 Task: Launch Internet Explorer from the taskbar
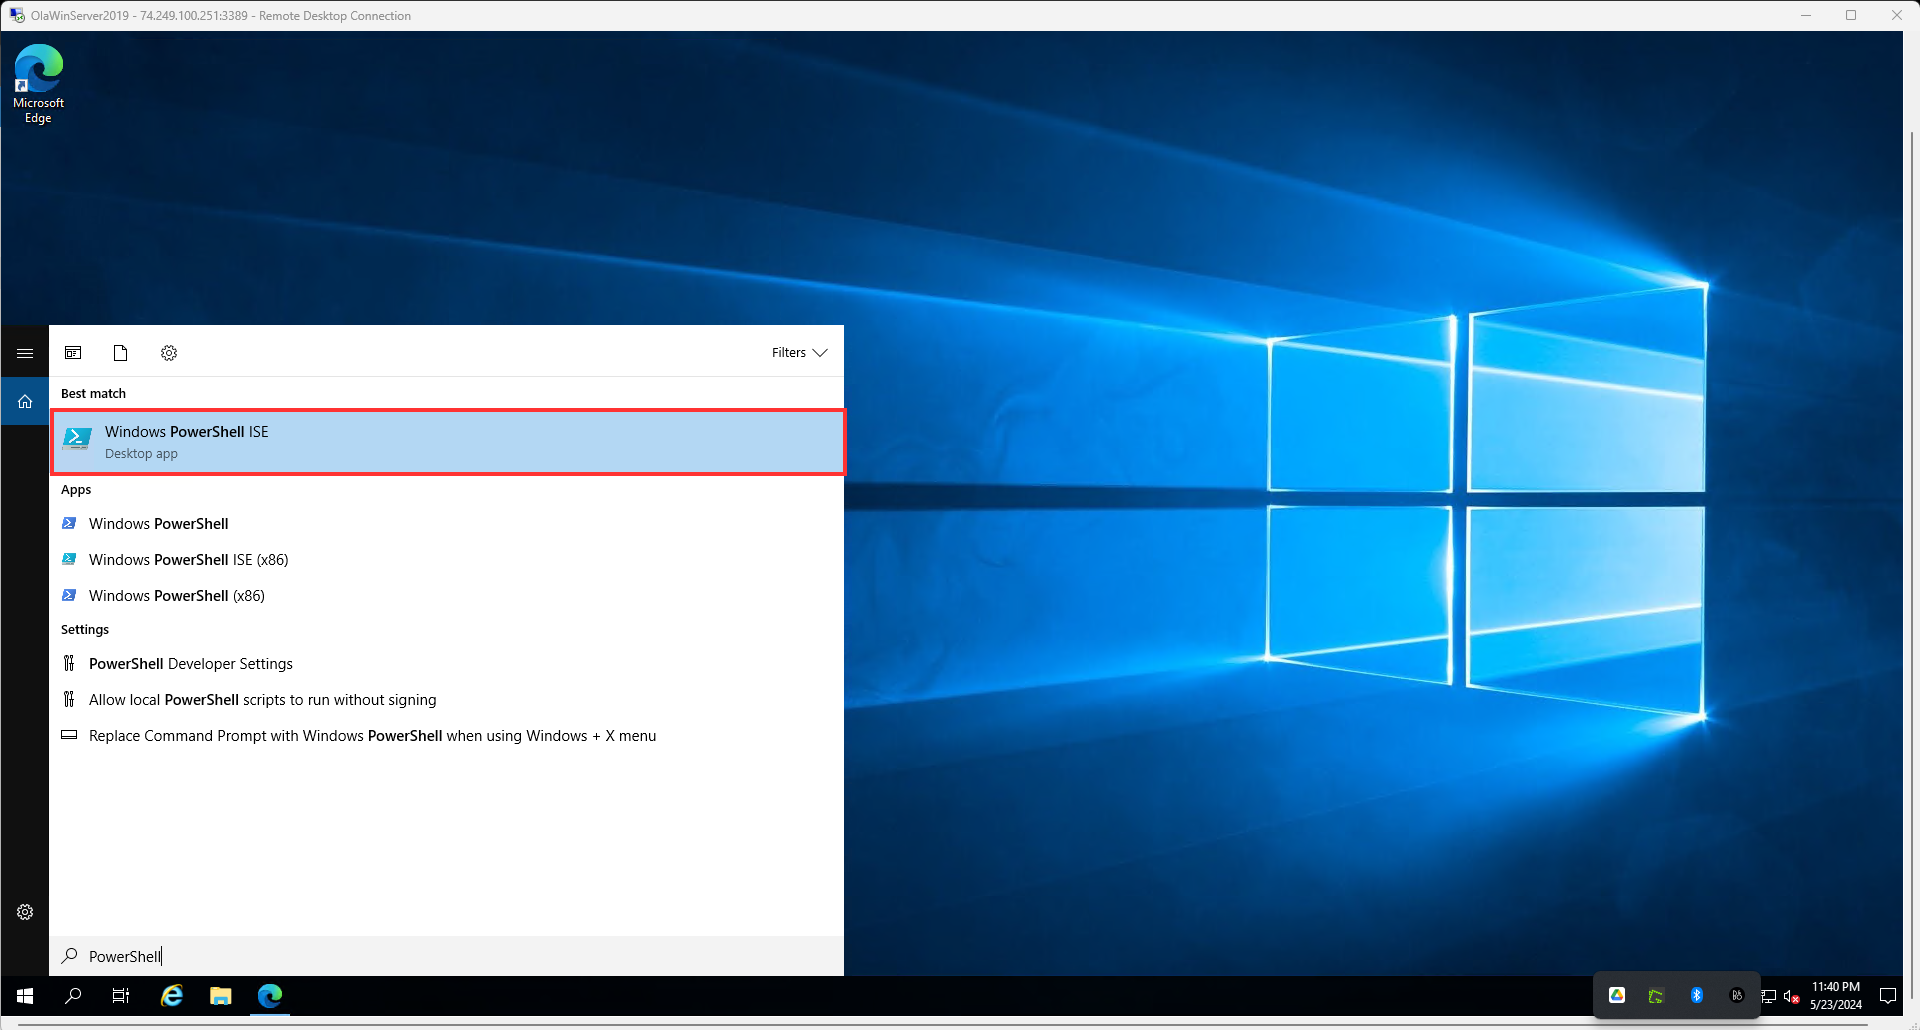pyautogui.click(x=171, y=996)
